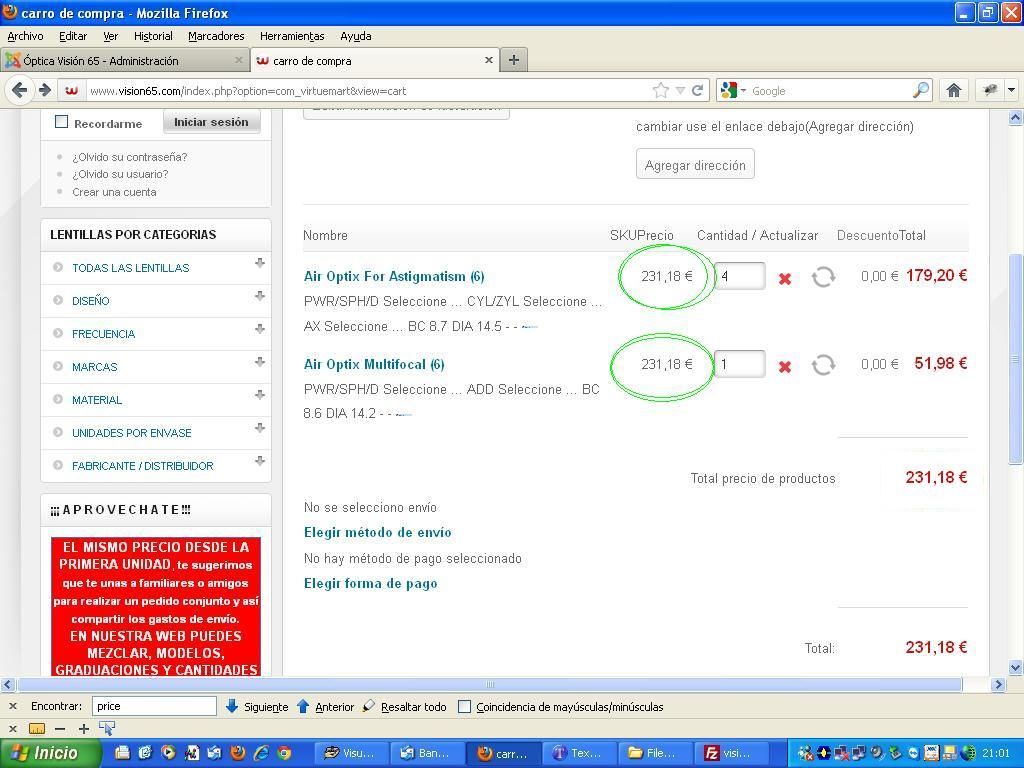Image resolution: width=1024 pixels, height=768 pixels.
Task: Click the horizontal page scrollbar
Action: (490, 684)
